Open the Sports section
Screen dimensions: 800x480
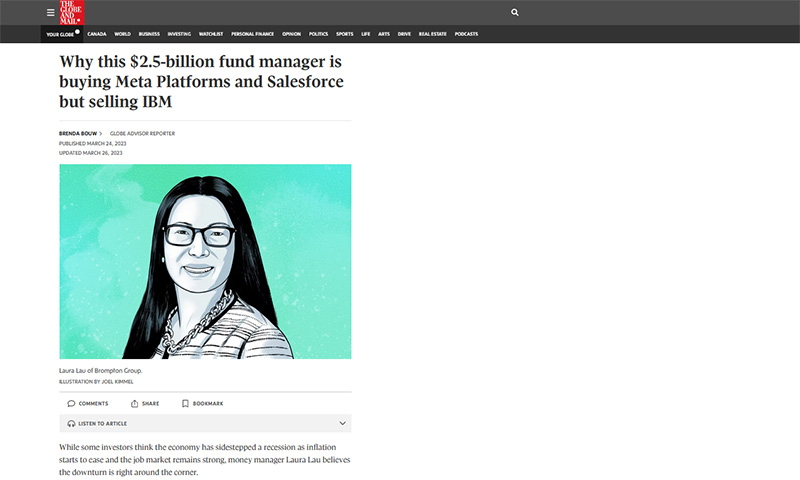coord(344,34)
